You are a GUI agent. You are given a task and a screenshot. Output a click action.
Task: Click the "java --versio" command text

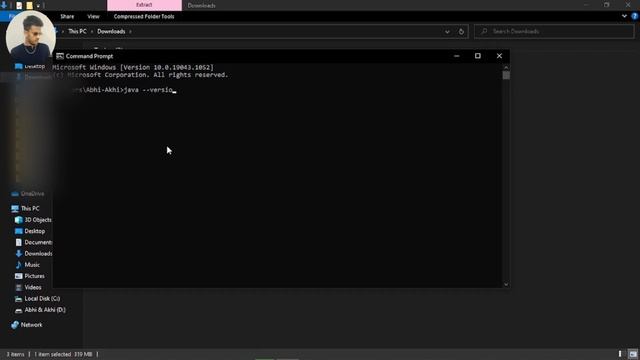(x=148, y=90)
